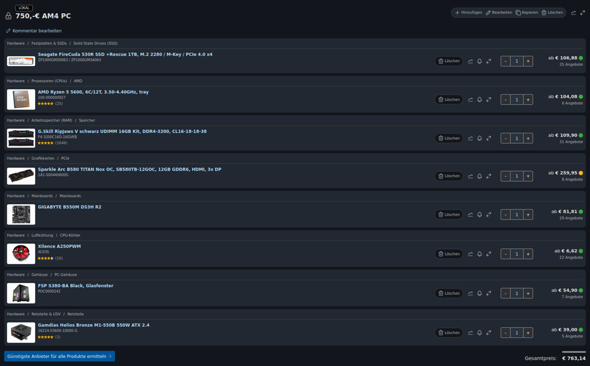Delete the Xilence A250PWM row with Löschen
The image size is (590, 366).
tap(449, 254)
